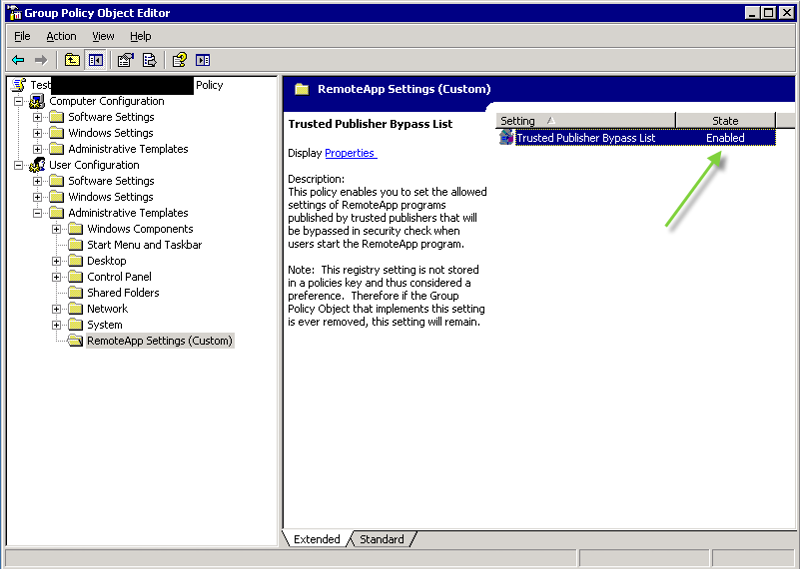Click the policy scroll icon at the tree root
The height and width of the screenshot is (569, 800).
point(19,85)
